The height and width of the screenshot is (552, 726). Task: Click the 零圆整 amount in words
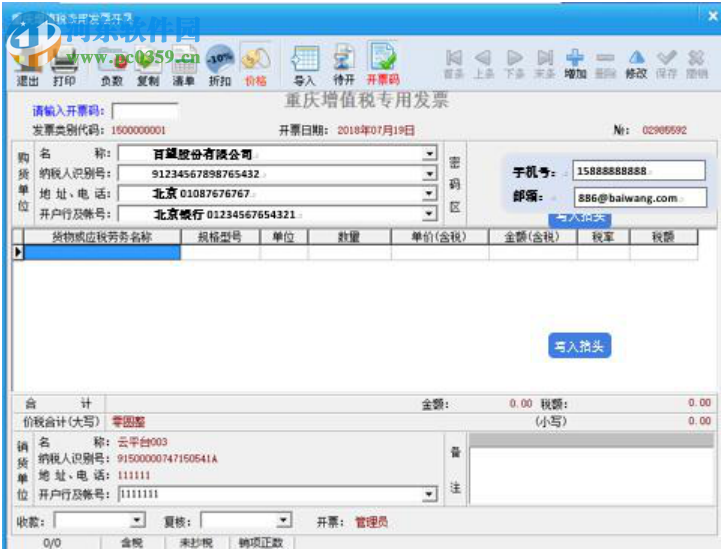pyautogui.click(x=128, y=422)
